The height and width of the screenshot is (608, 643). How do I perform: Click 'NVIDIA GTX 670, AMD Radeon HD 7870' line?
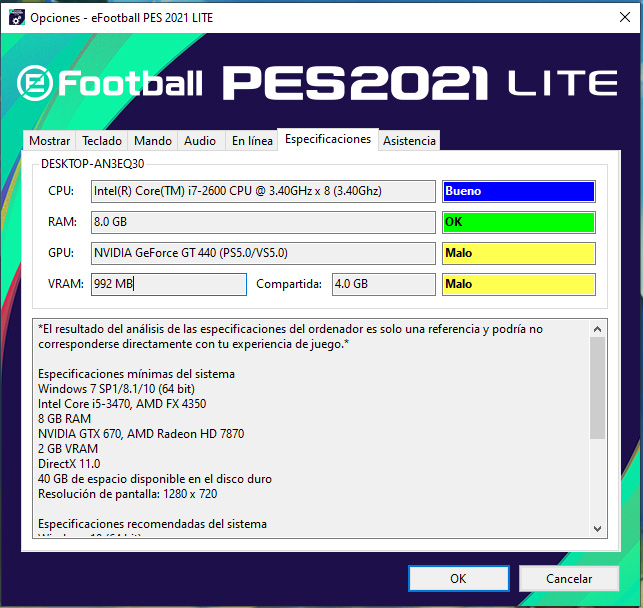pos(141,434)
